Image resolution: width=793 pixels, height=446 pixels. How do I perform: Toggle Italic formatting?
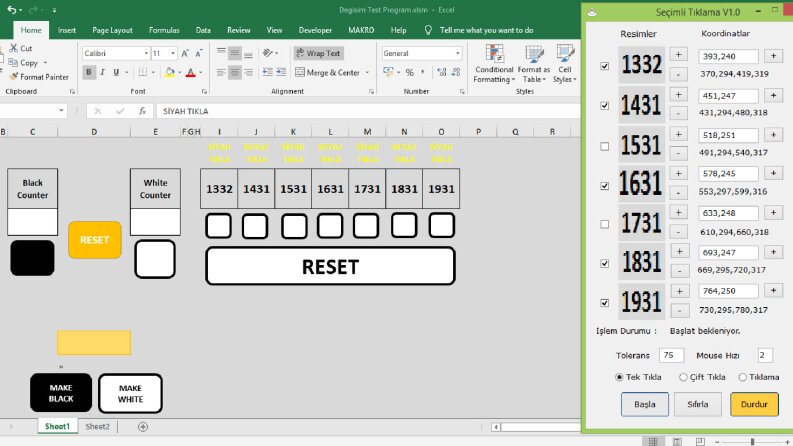103,72
